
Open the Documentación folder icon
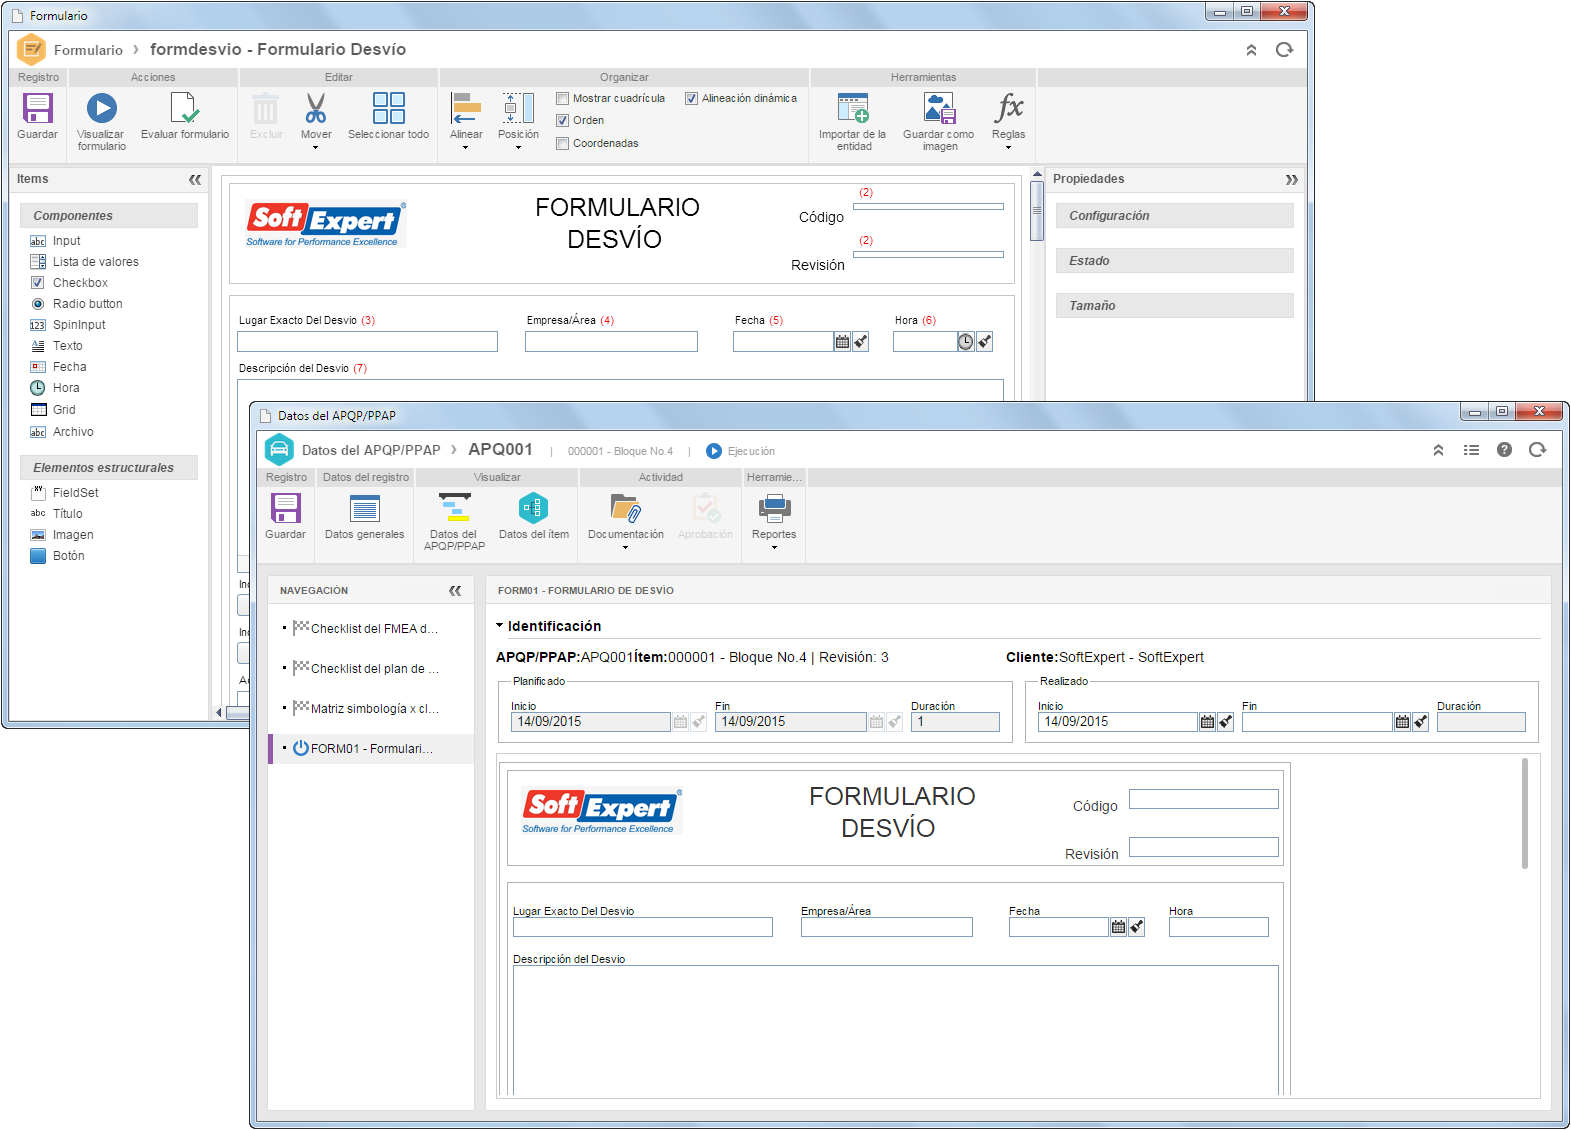coord(626,508)
